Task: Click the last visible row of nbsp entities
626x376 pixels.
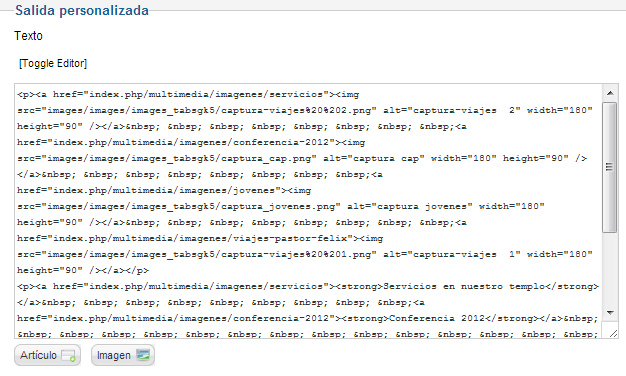Action: 307,334
